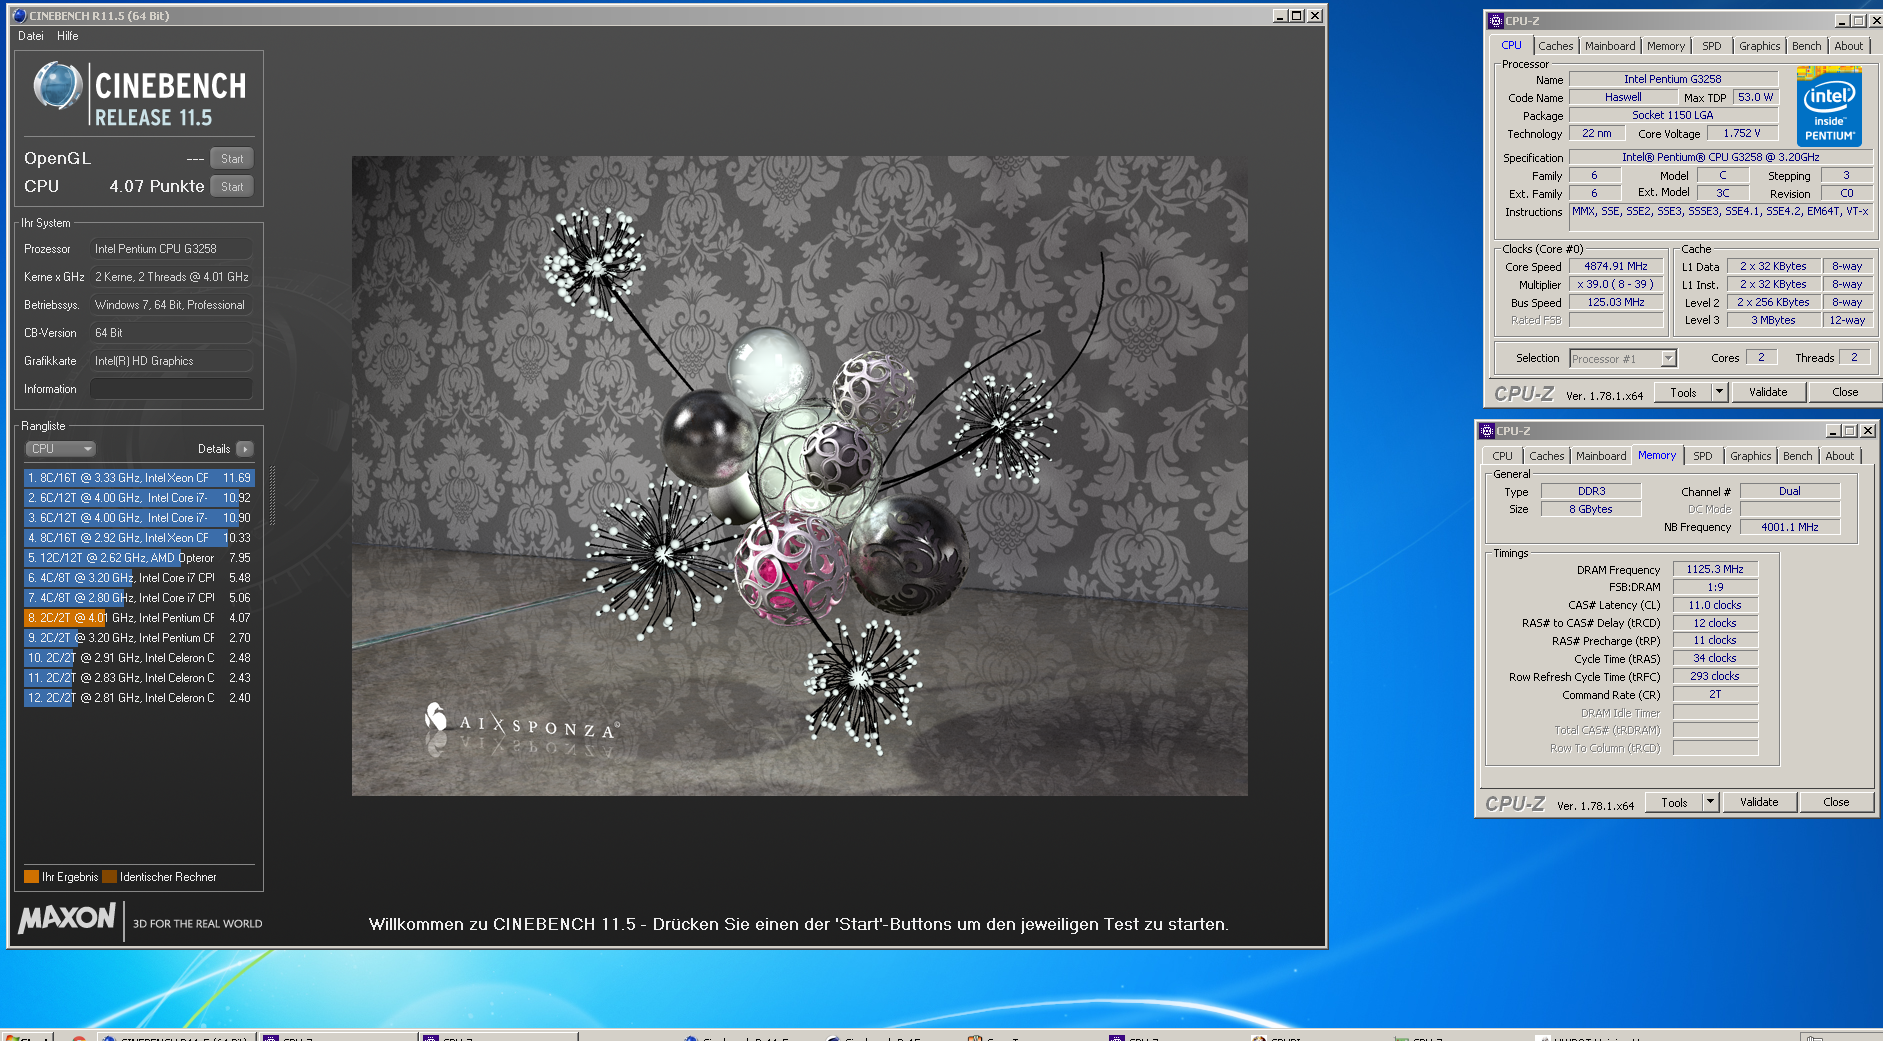This screenshot has height=1041, width=1883.
Task: Click the rendered spheres image
Action: pyautogui.click(x=799, y=476)
